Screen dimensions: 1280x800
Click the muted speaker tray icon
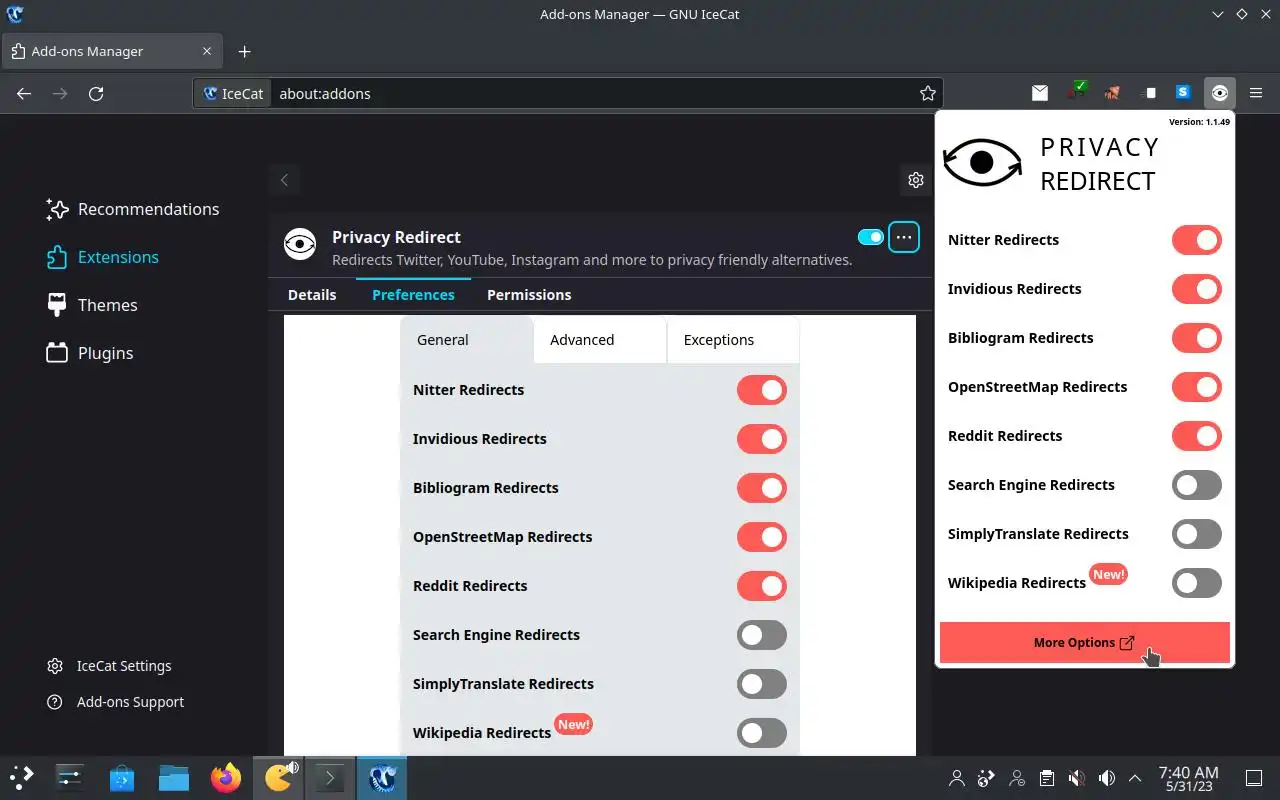[x=1077, y=778]
